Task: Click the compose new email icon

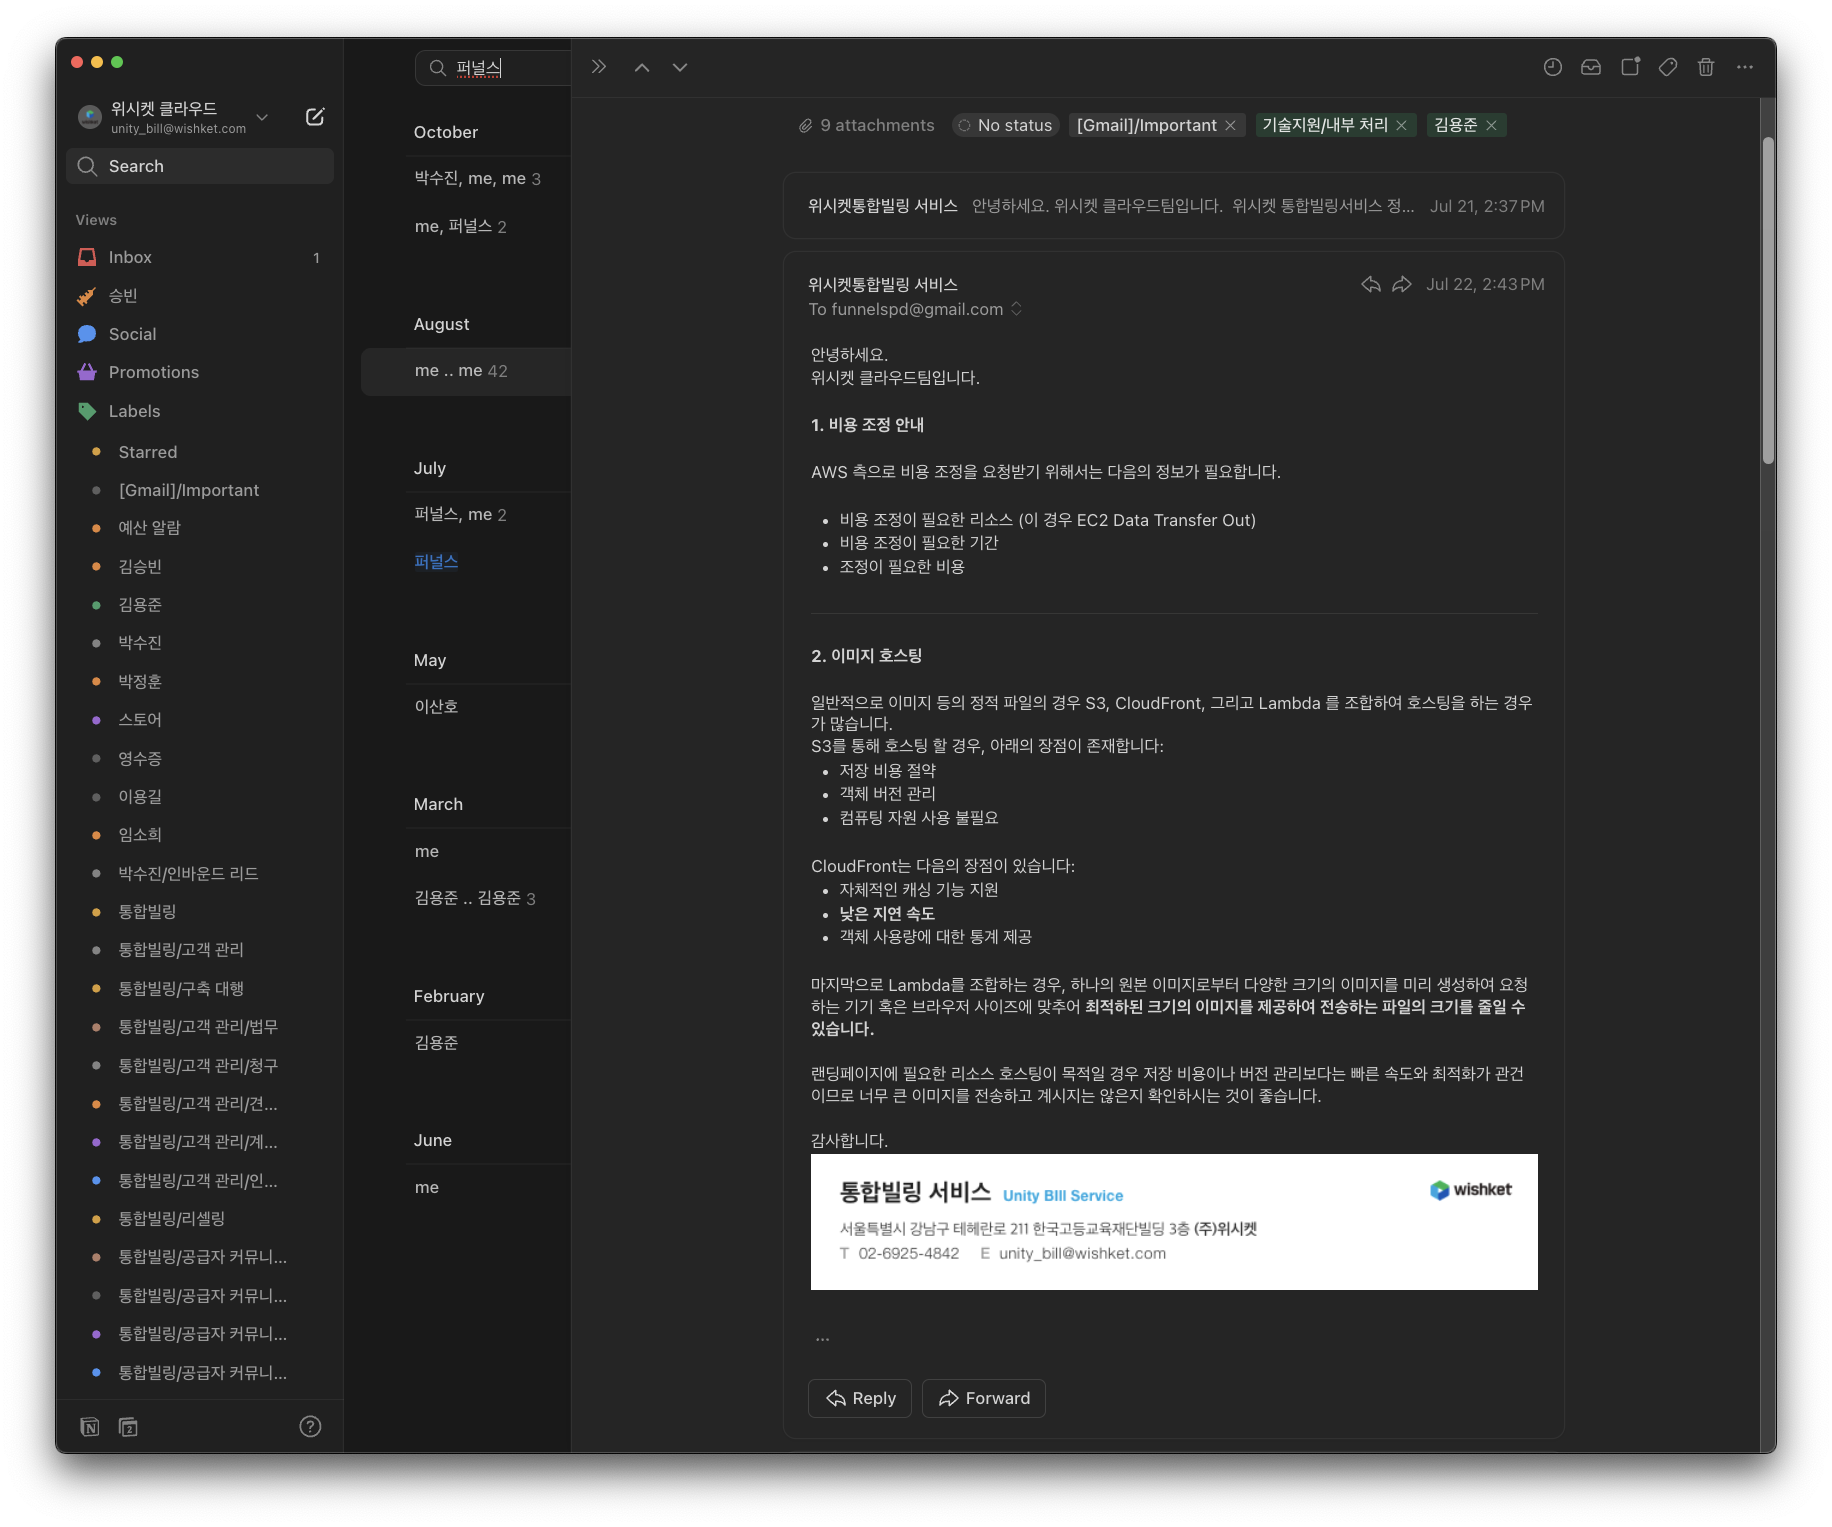Action: [314, 117]
